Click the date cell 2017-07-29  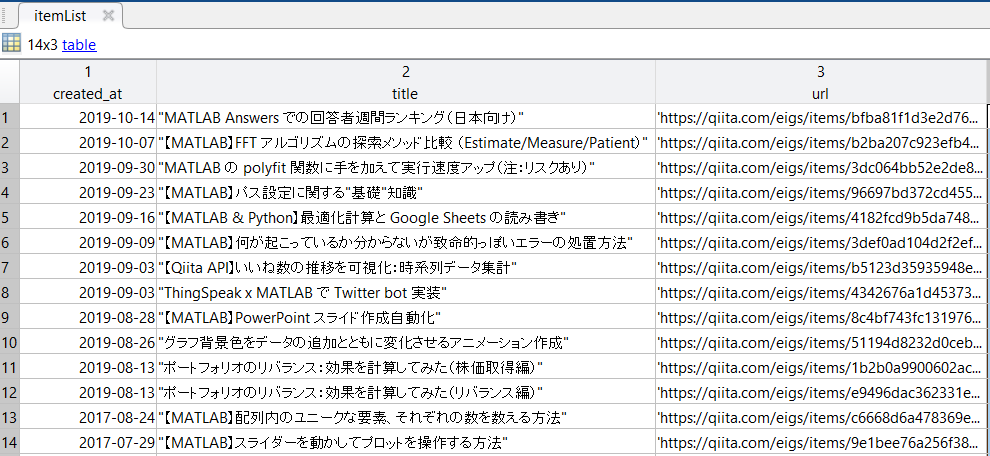click(x=88, y=442)
